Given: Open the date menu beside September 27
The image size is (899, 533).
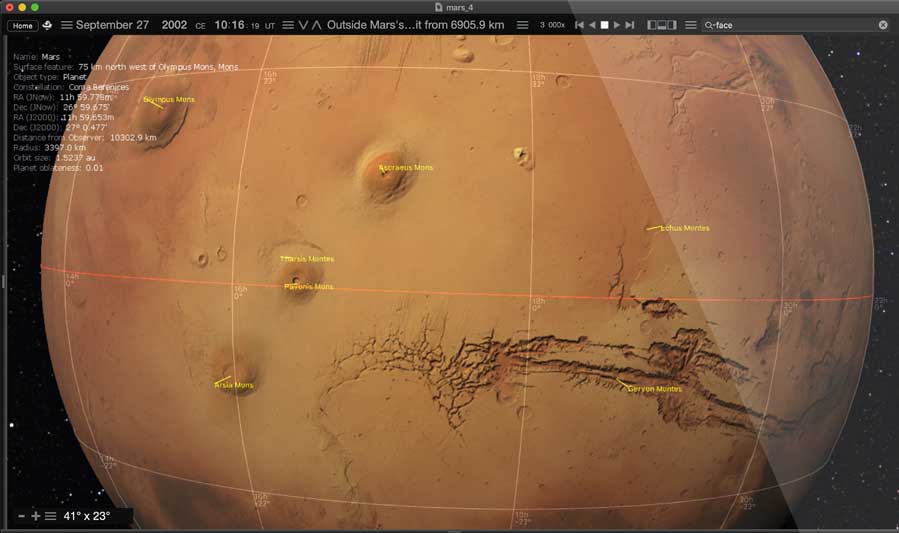Looking at the screenshot, I should tap(66, 25).
